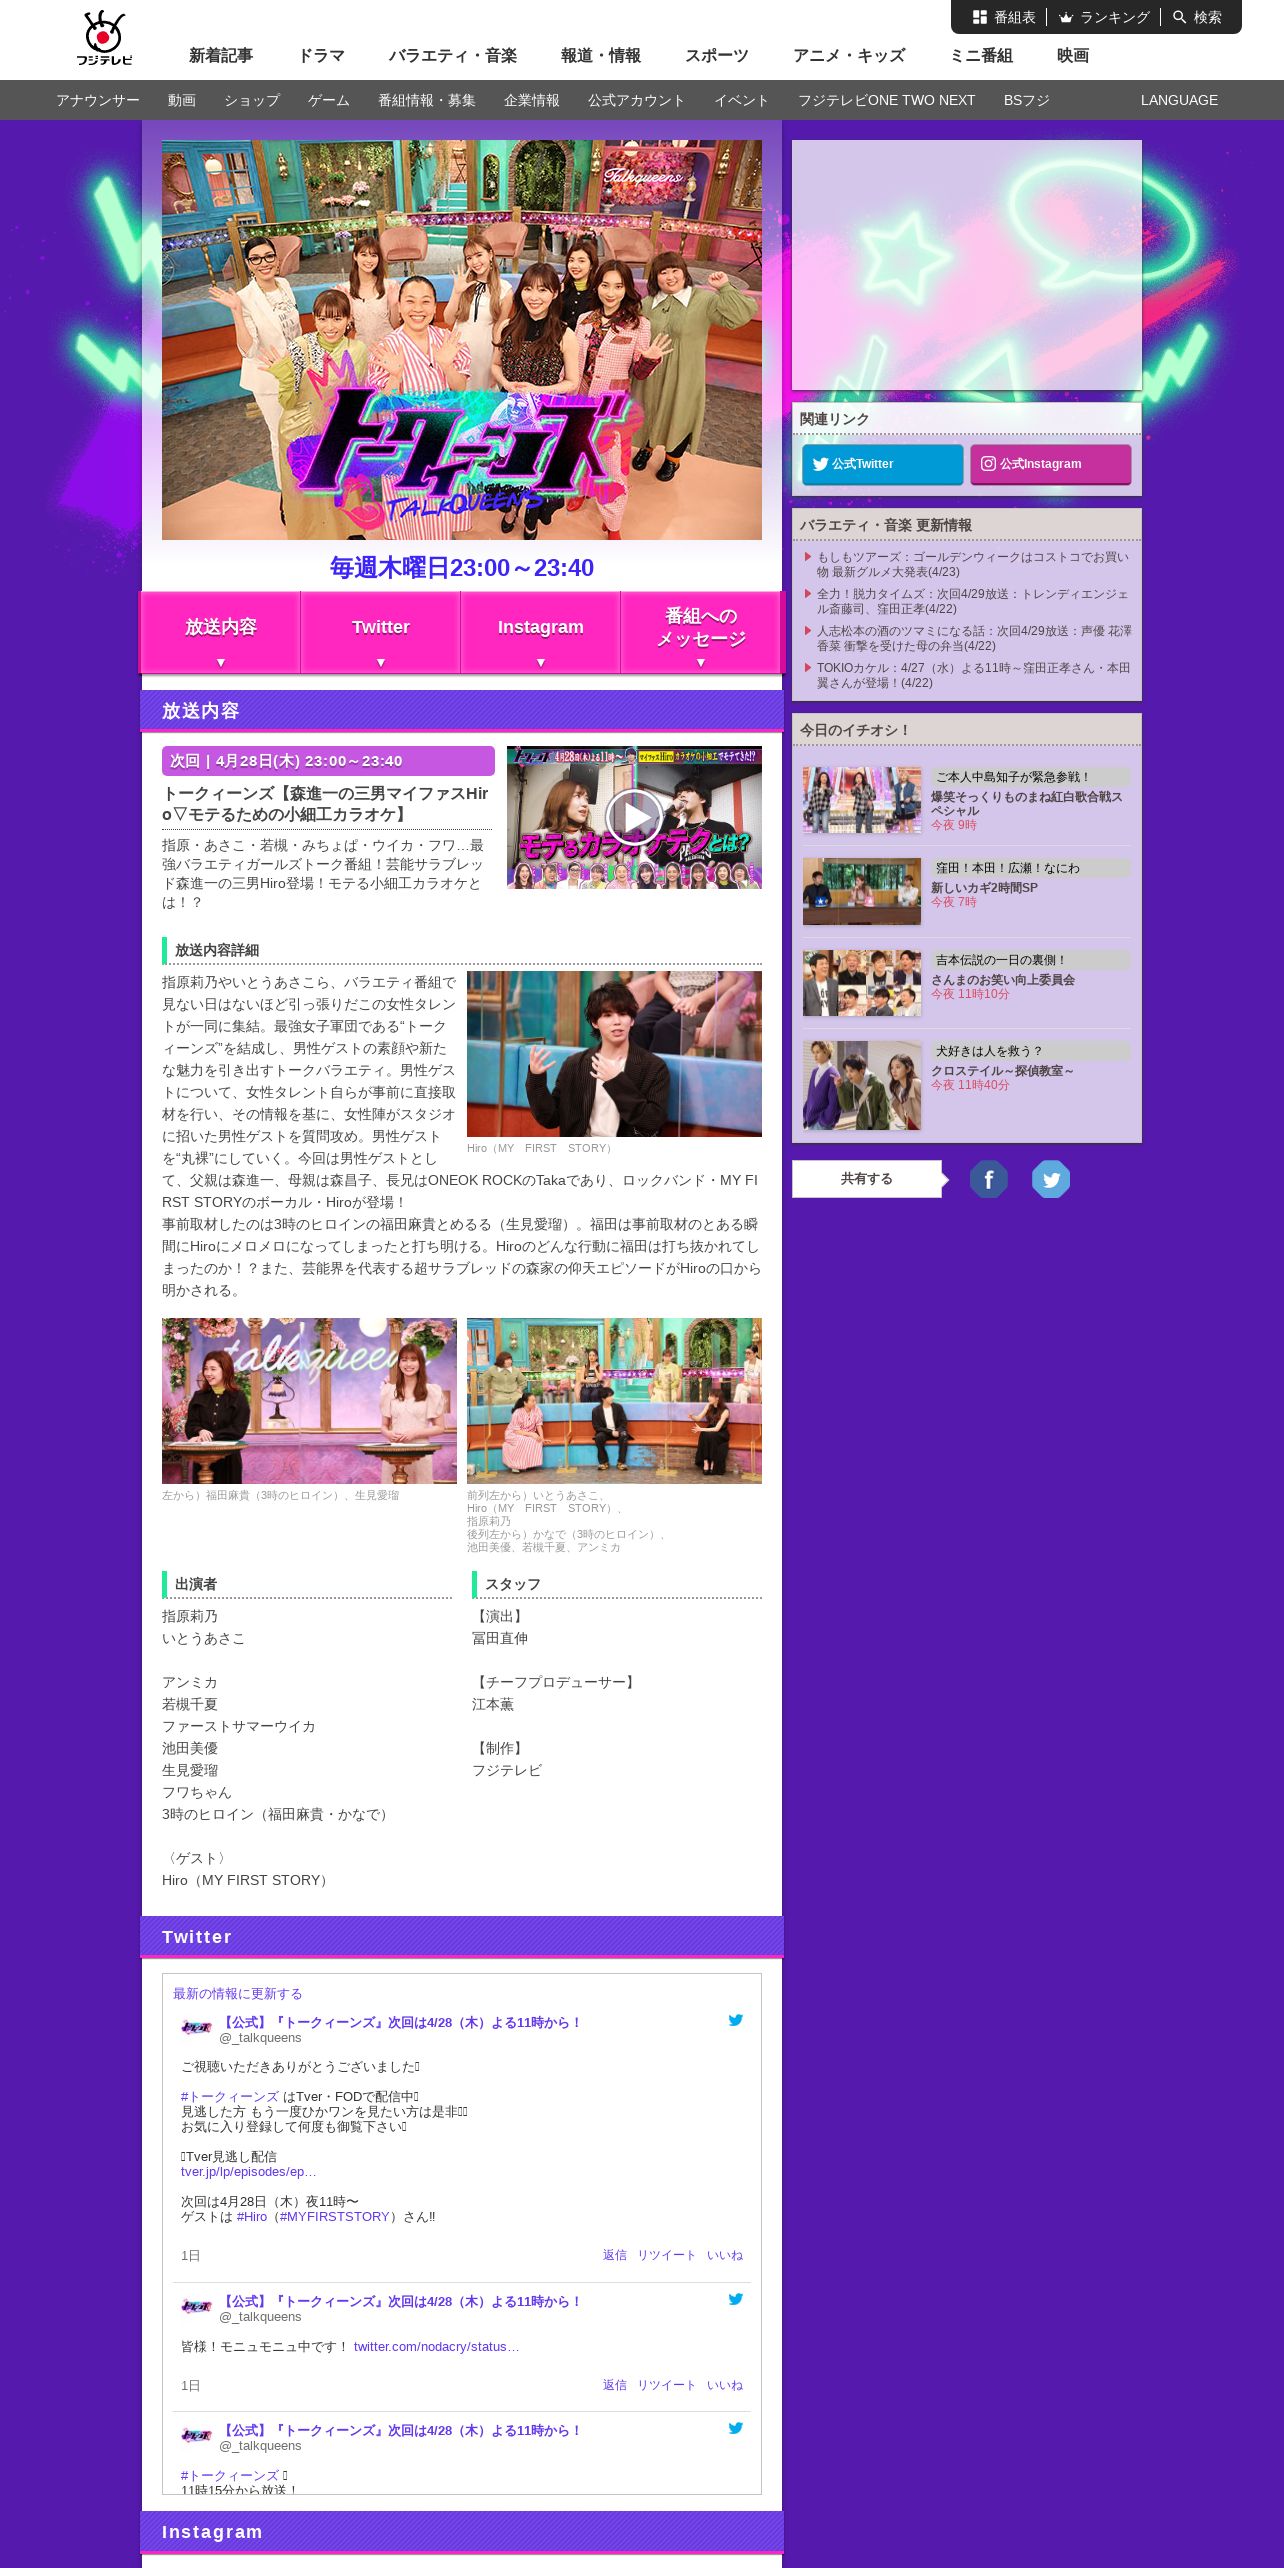1284x2568 pixels.
Task: Open the tver.jp/lp/episodes link in tweet
Action: coord(248,2171)
